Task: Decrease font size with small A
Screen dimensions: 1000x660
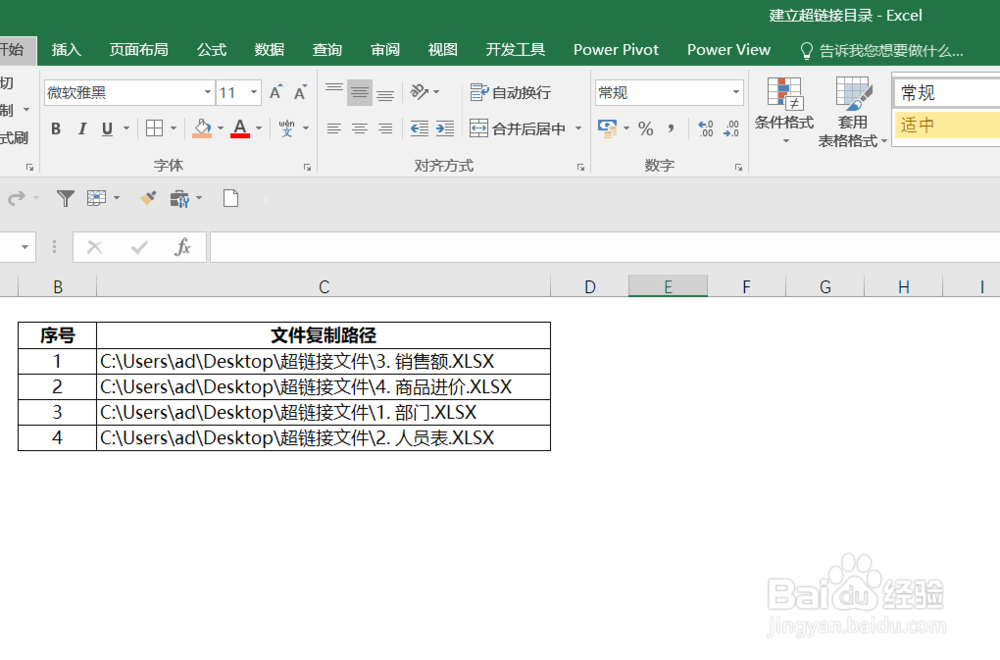Action: [x=300, y=92]
